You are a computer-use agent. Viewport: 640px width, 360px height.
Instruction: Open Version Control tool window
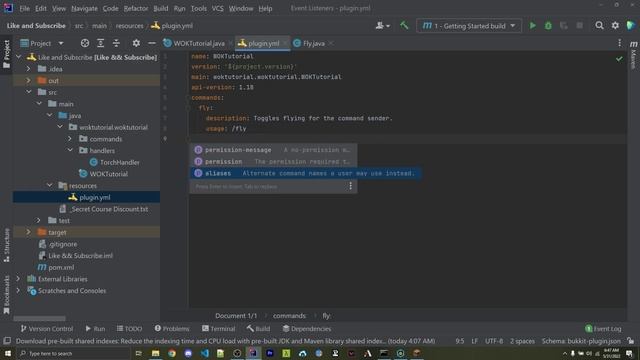47,329
